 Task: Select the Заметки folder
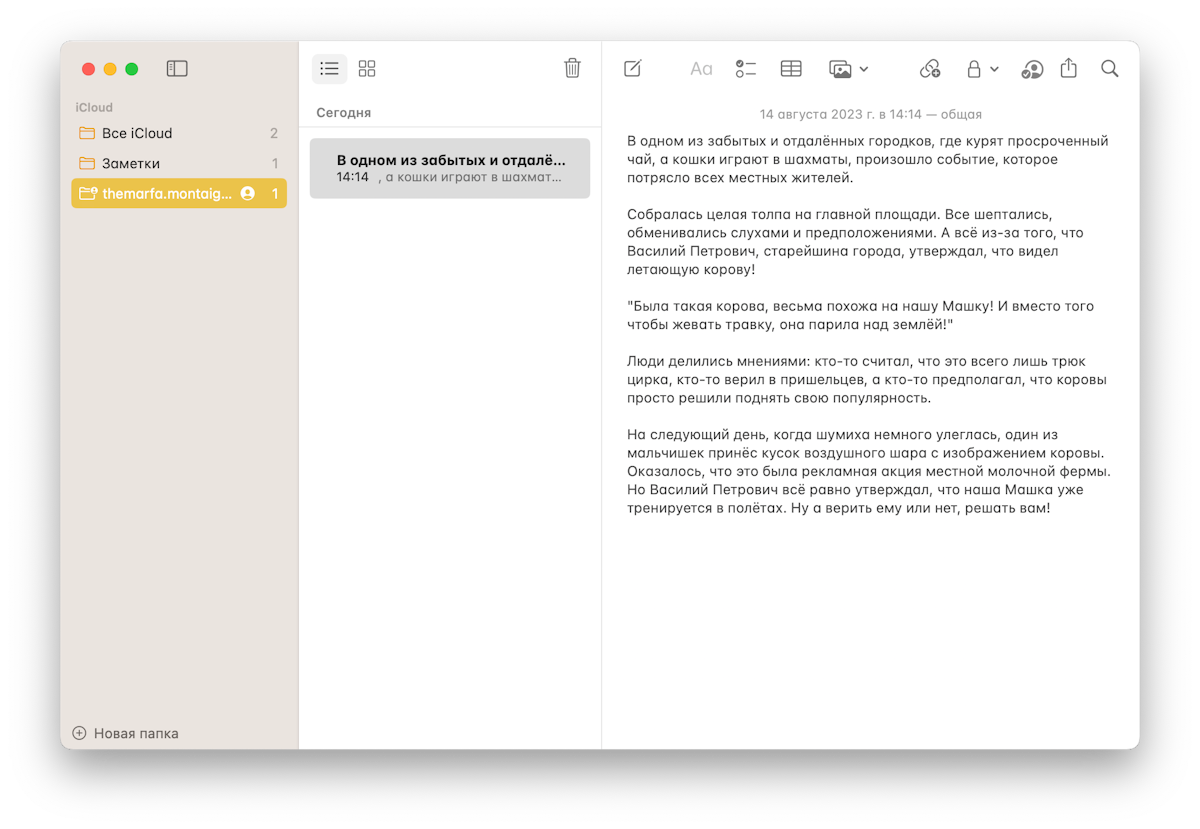pyautogui.click(x=179, y=163)
